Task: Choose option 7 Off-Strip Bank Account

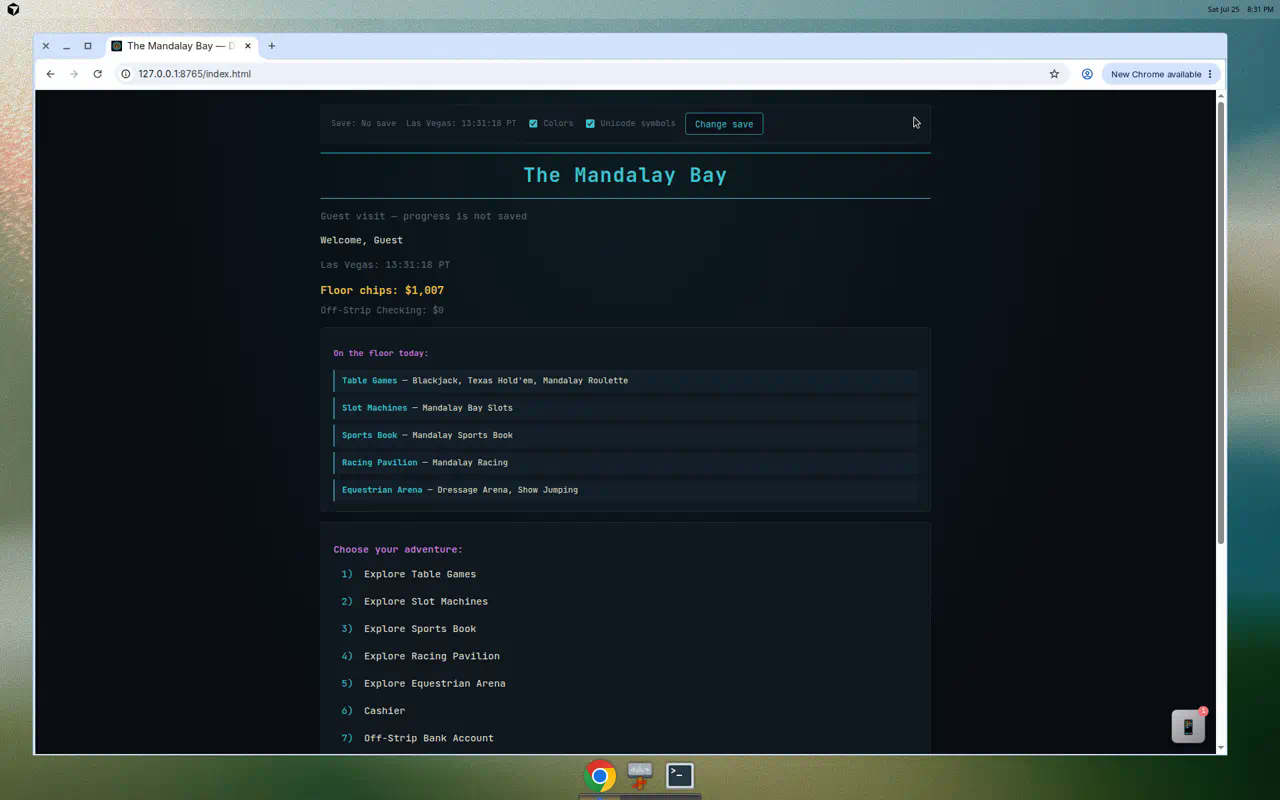Action: click(x=625, y=738)
